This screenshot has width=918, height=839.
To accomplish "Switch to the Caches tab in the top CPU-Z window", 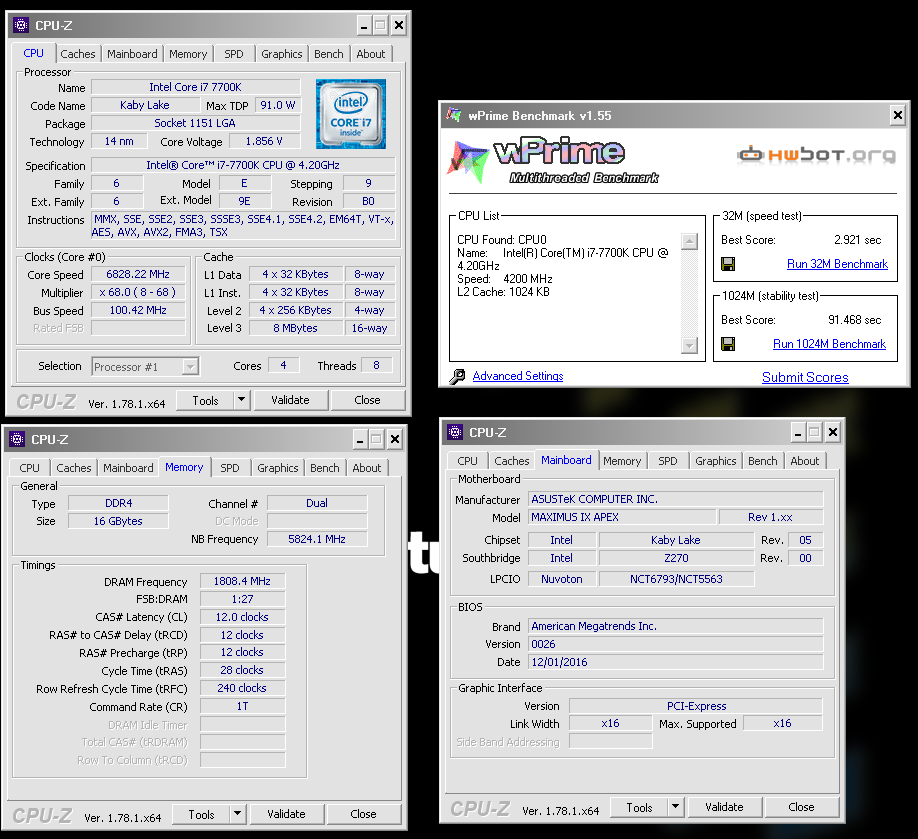I will (x=77, y=54).
